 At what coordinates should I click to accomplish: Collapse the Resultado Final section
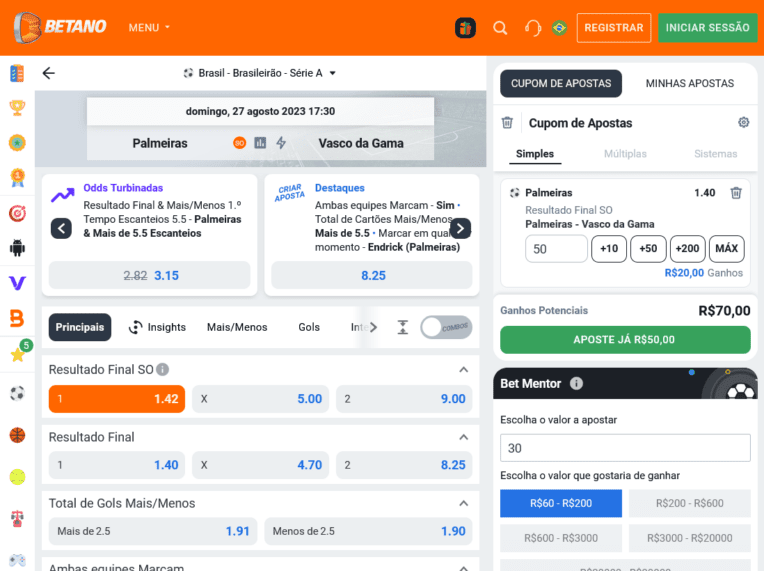[463, 437]
